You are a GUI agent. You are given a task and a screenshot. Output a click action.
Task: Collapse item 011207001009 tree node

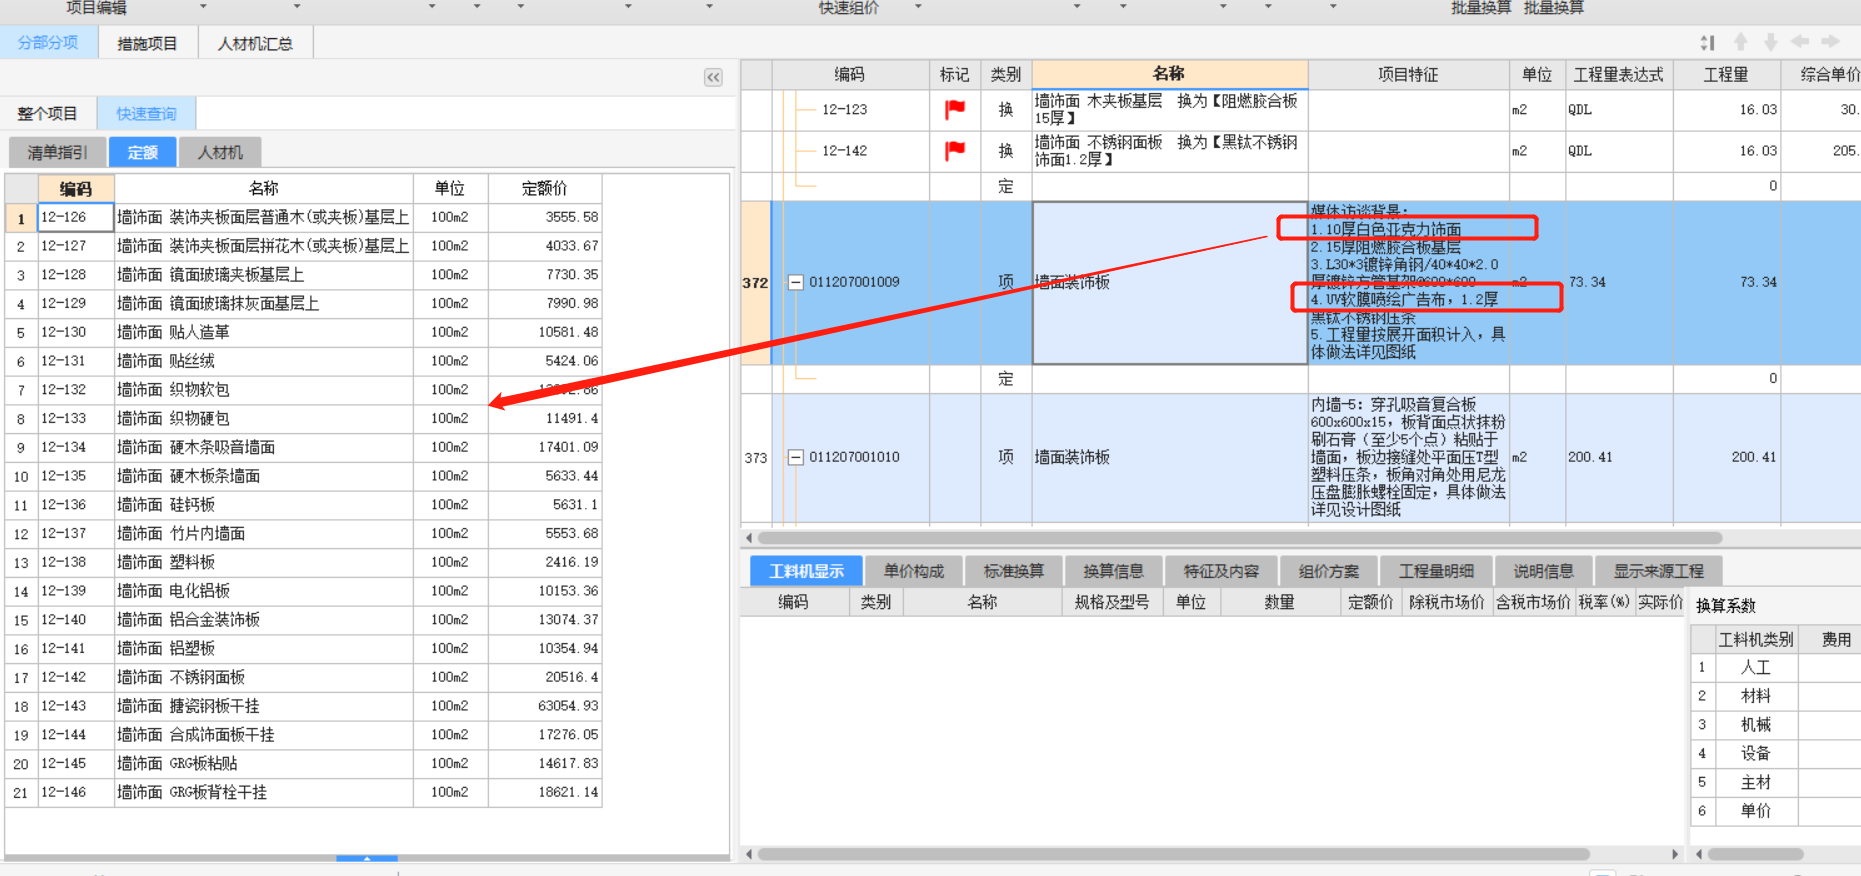796,282
